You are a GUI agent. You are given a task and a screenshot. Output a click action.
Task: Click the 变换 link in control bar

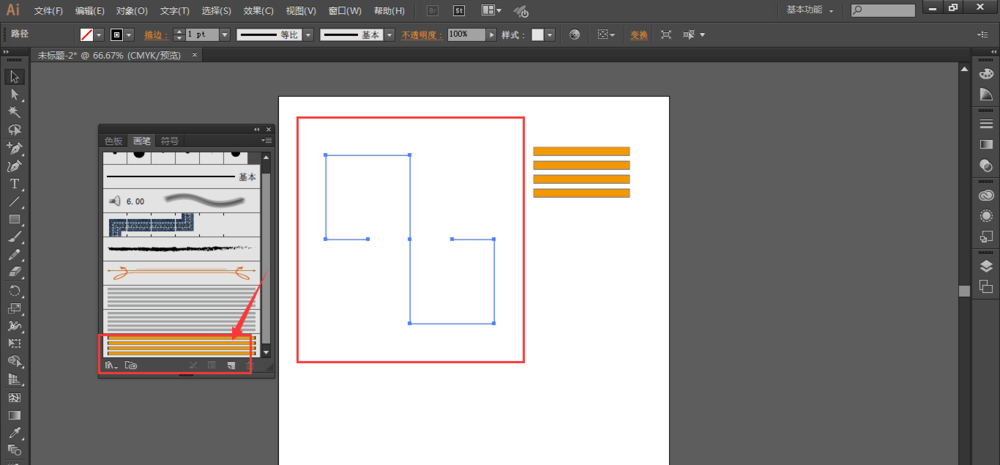[639, 34]
